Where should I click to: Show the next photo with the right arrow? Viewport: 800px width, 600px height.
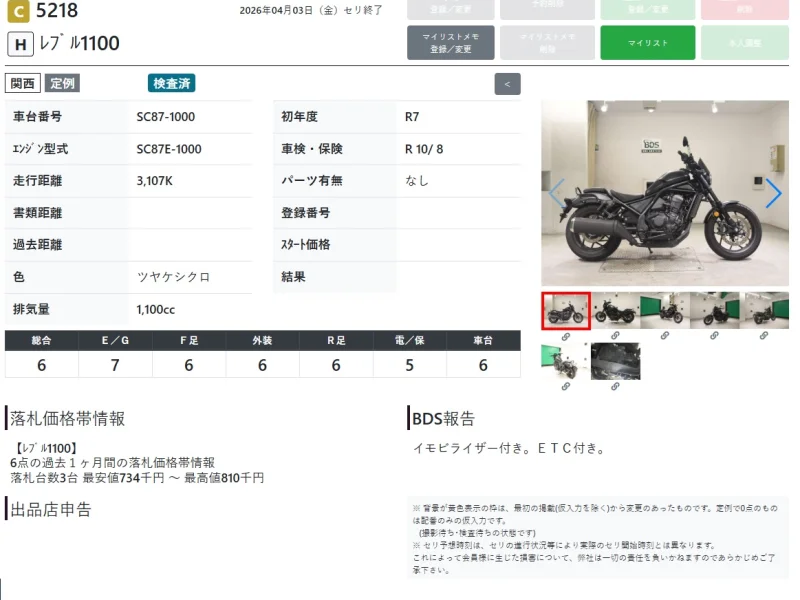coord(773,193)
